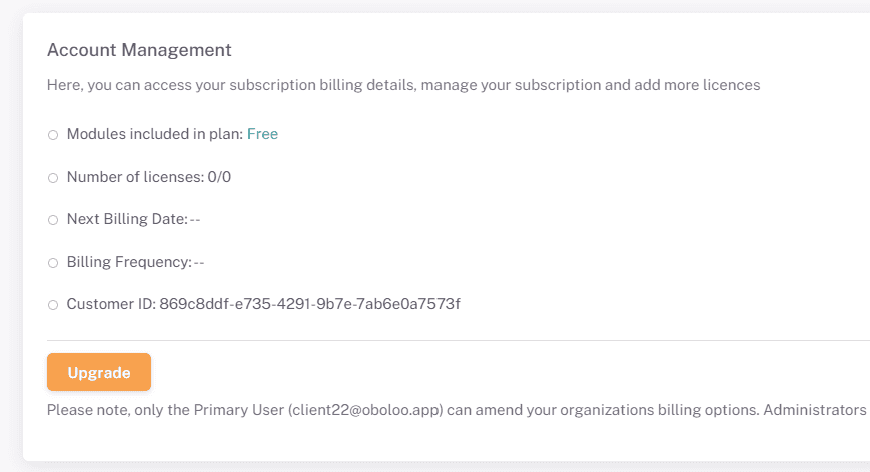
Task: Click the Billing Frequency dashes value
Action: pos(199,263)
